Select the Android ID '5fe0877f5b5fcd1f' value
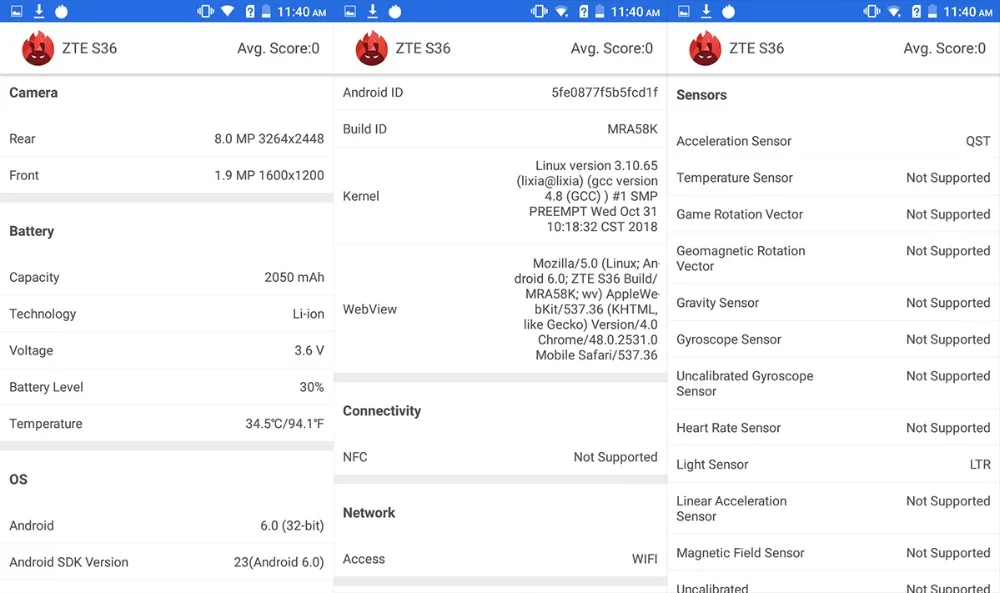 tap(605, 92)
